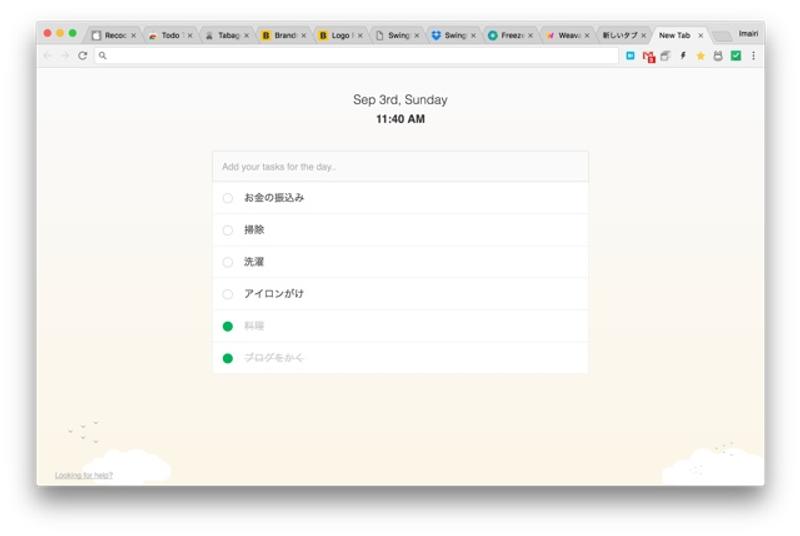This screenshot has width=800, height=536.
Task: Uncheck the completed ブログをかく task
Action: point(228,358)
